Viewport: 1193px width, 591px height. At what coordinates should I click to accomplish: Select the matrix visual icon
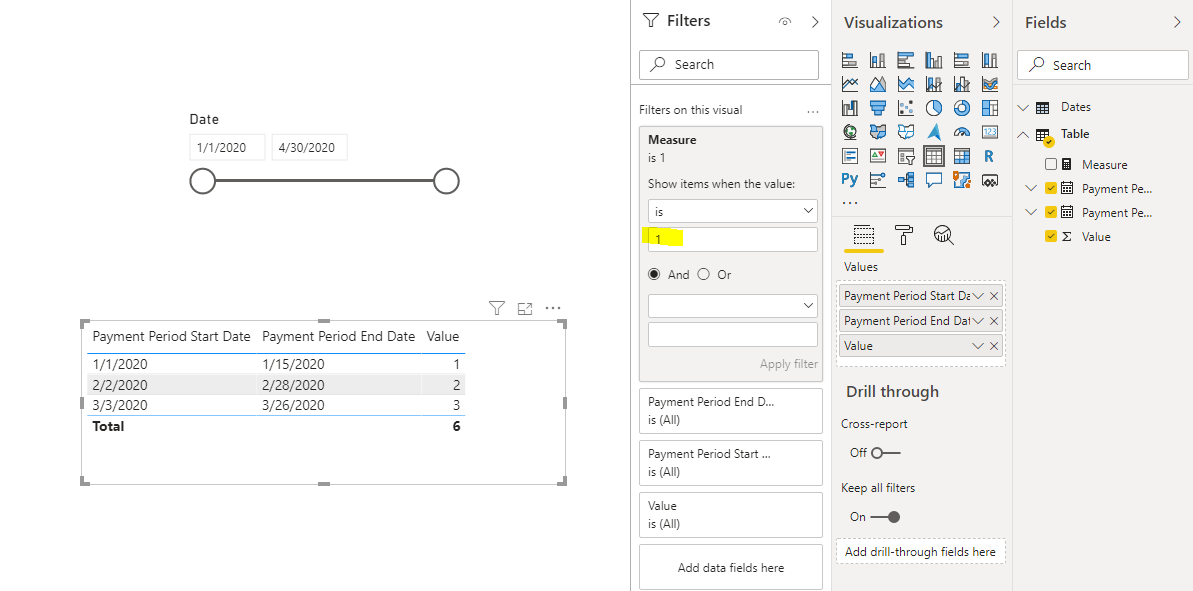962,156
